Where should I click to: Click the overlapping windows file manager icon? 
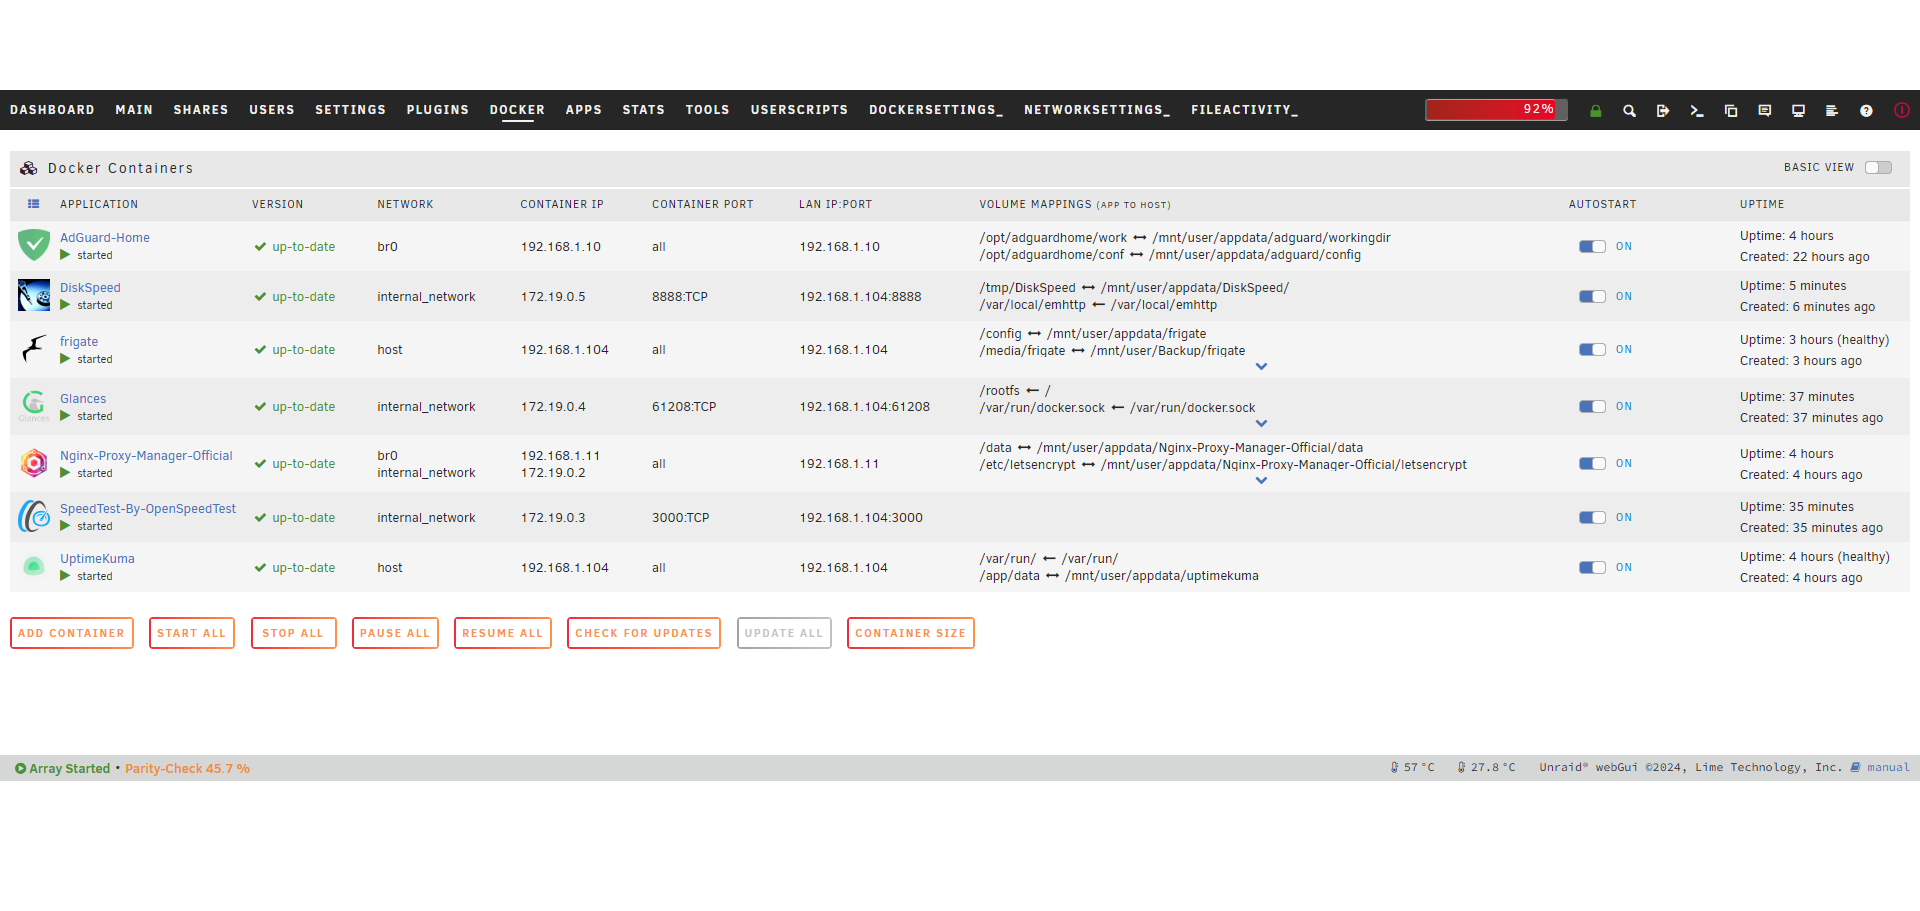coord(1731,111)
